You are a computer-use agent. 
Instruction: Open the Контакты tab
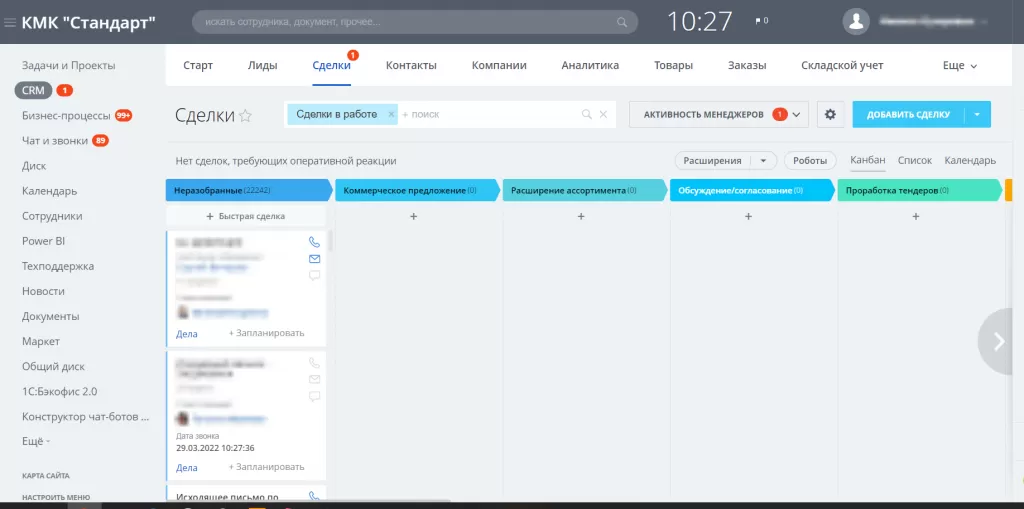[x=411, y=66]
